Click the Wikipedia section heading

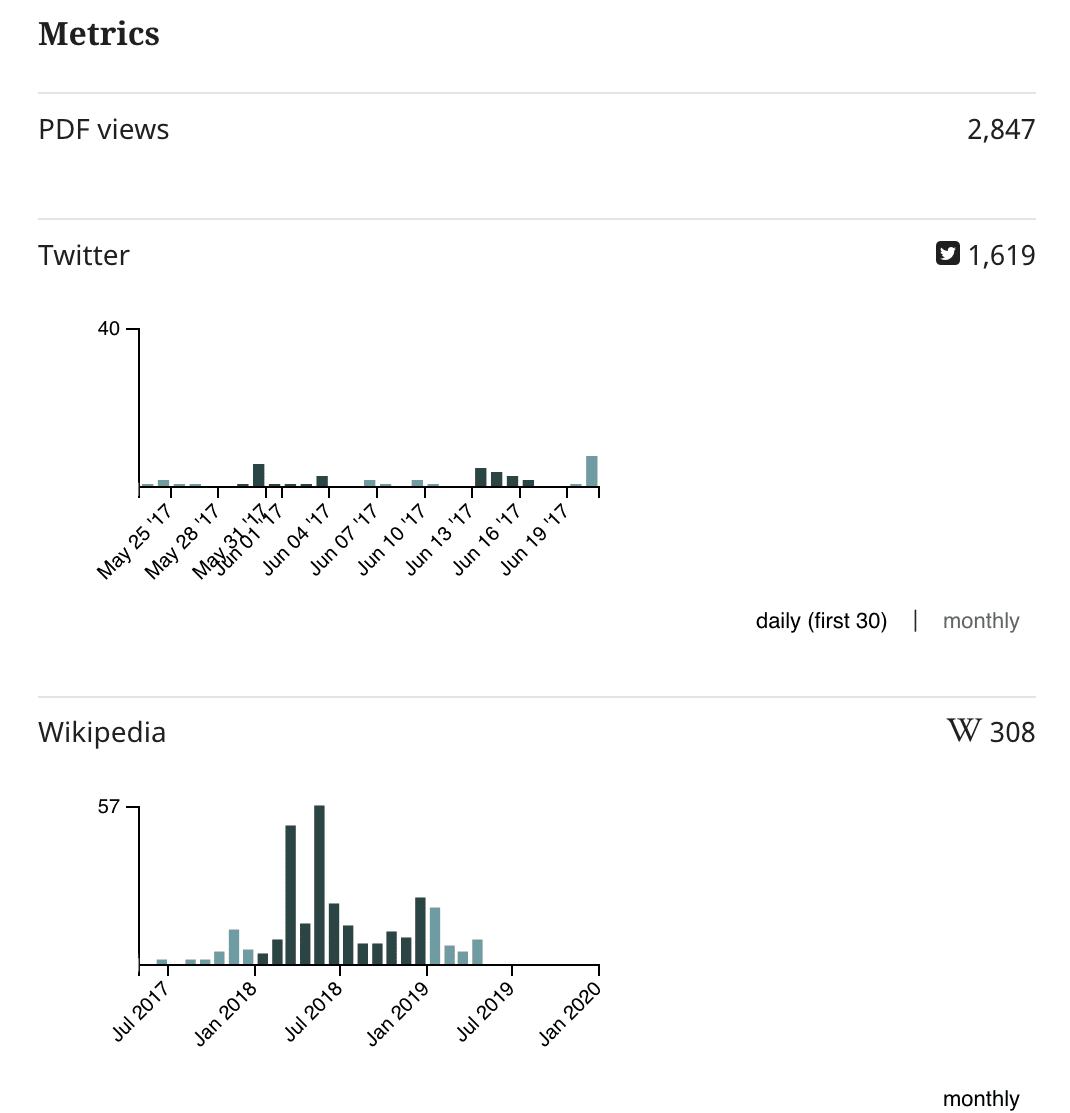[x=102, y=733]
